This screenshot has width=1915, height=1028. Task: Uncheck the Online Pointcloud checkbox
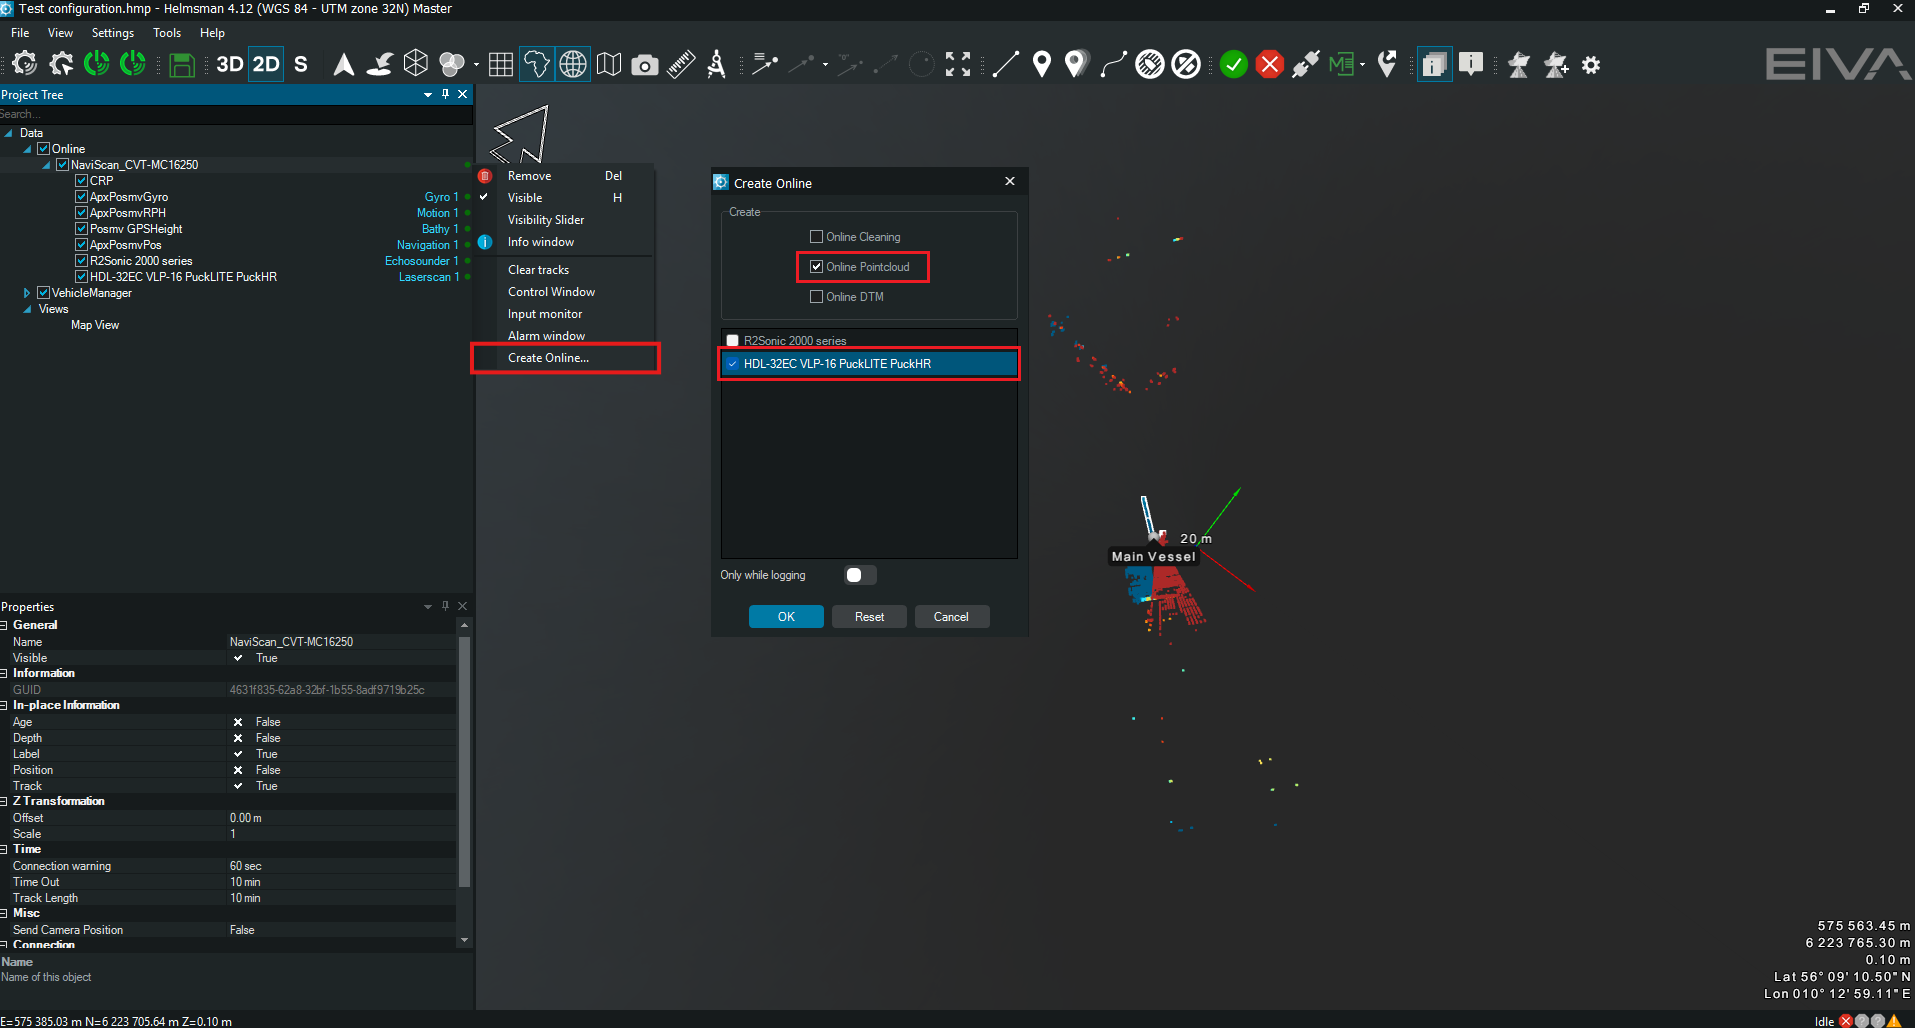[x=817, y=267]
